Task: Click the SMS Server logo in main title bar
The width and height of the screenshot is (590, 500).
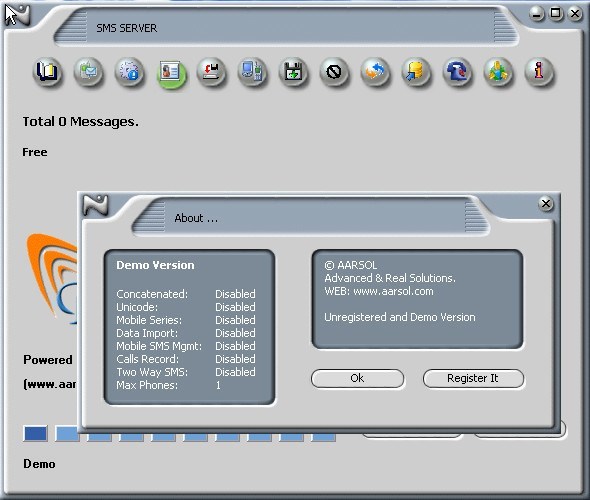Action: click(x=17, y=14)
